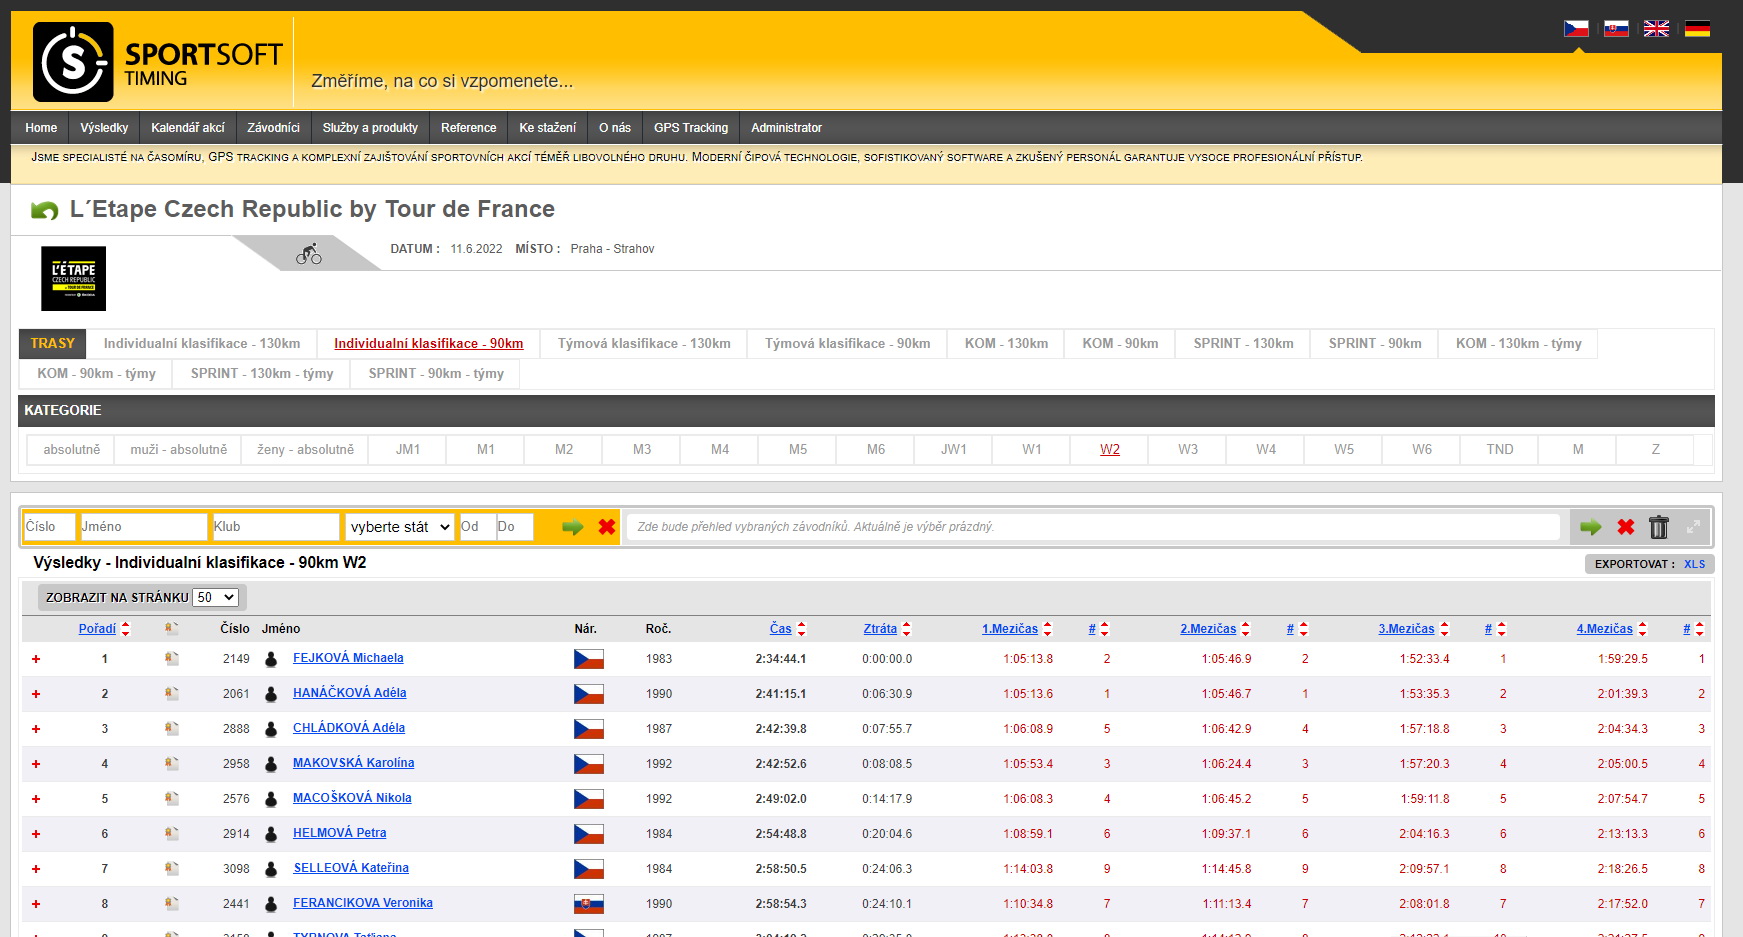Open diploma icon for SELLEOVÁ Kateřina
The image size is (1743, 937).
coord(172,869)
